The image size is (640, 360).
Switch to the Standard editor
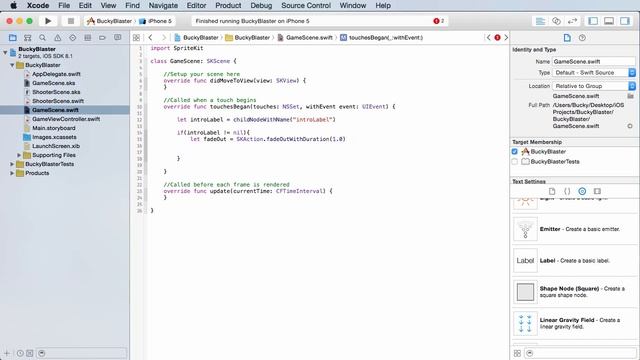540,21
